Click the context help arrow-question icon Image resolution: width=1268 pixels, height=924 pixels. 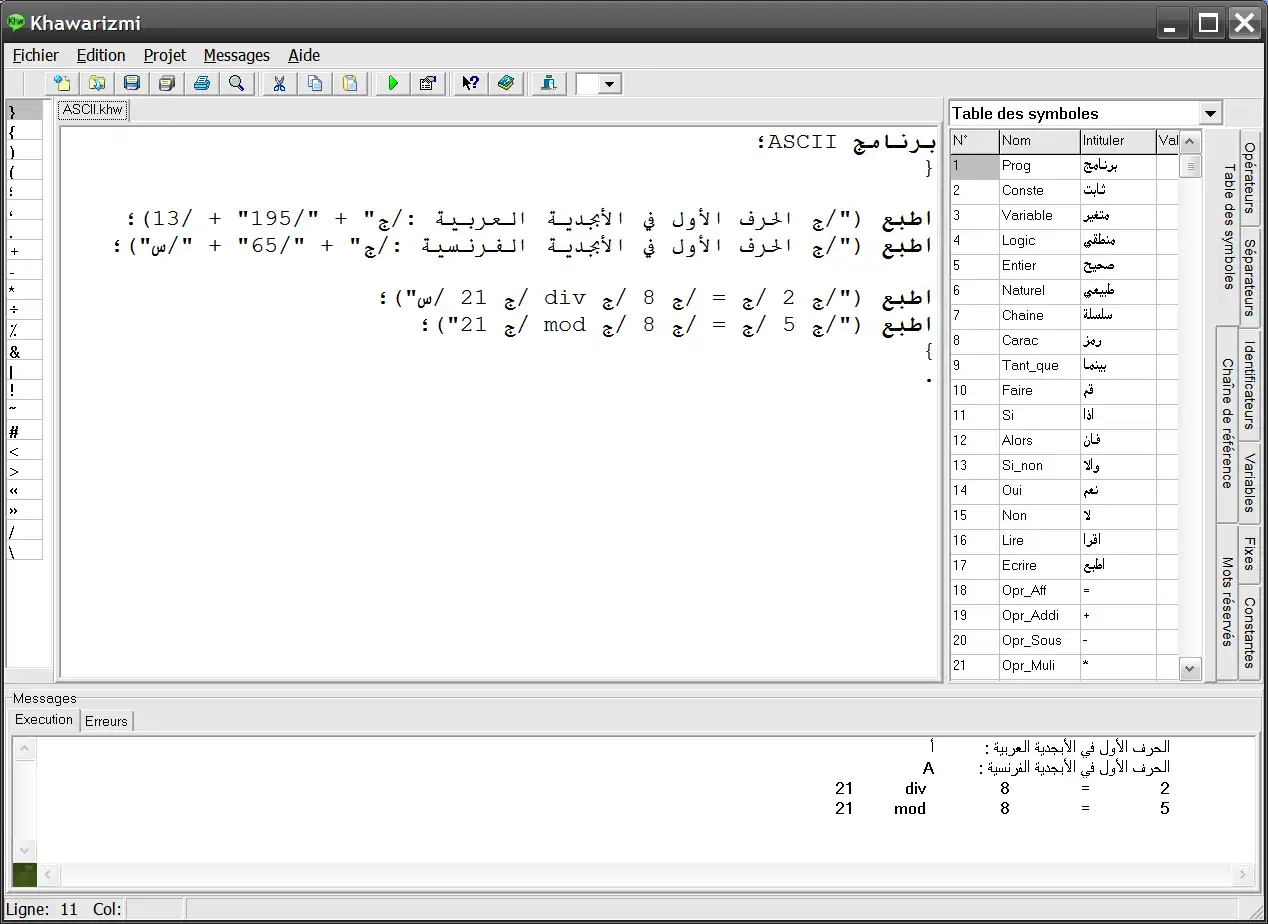[x=469, y=83]
